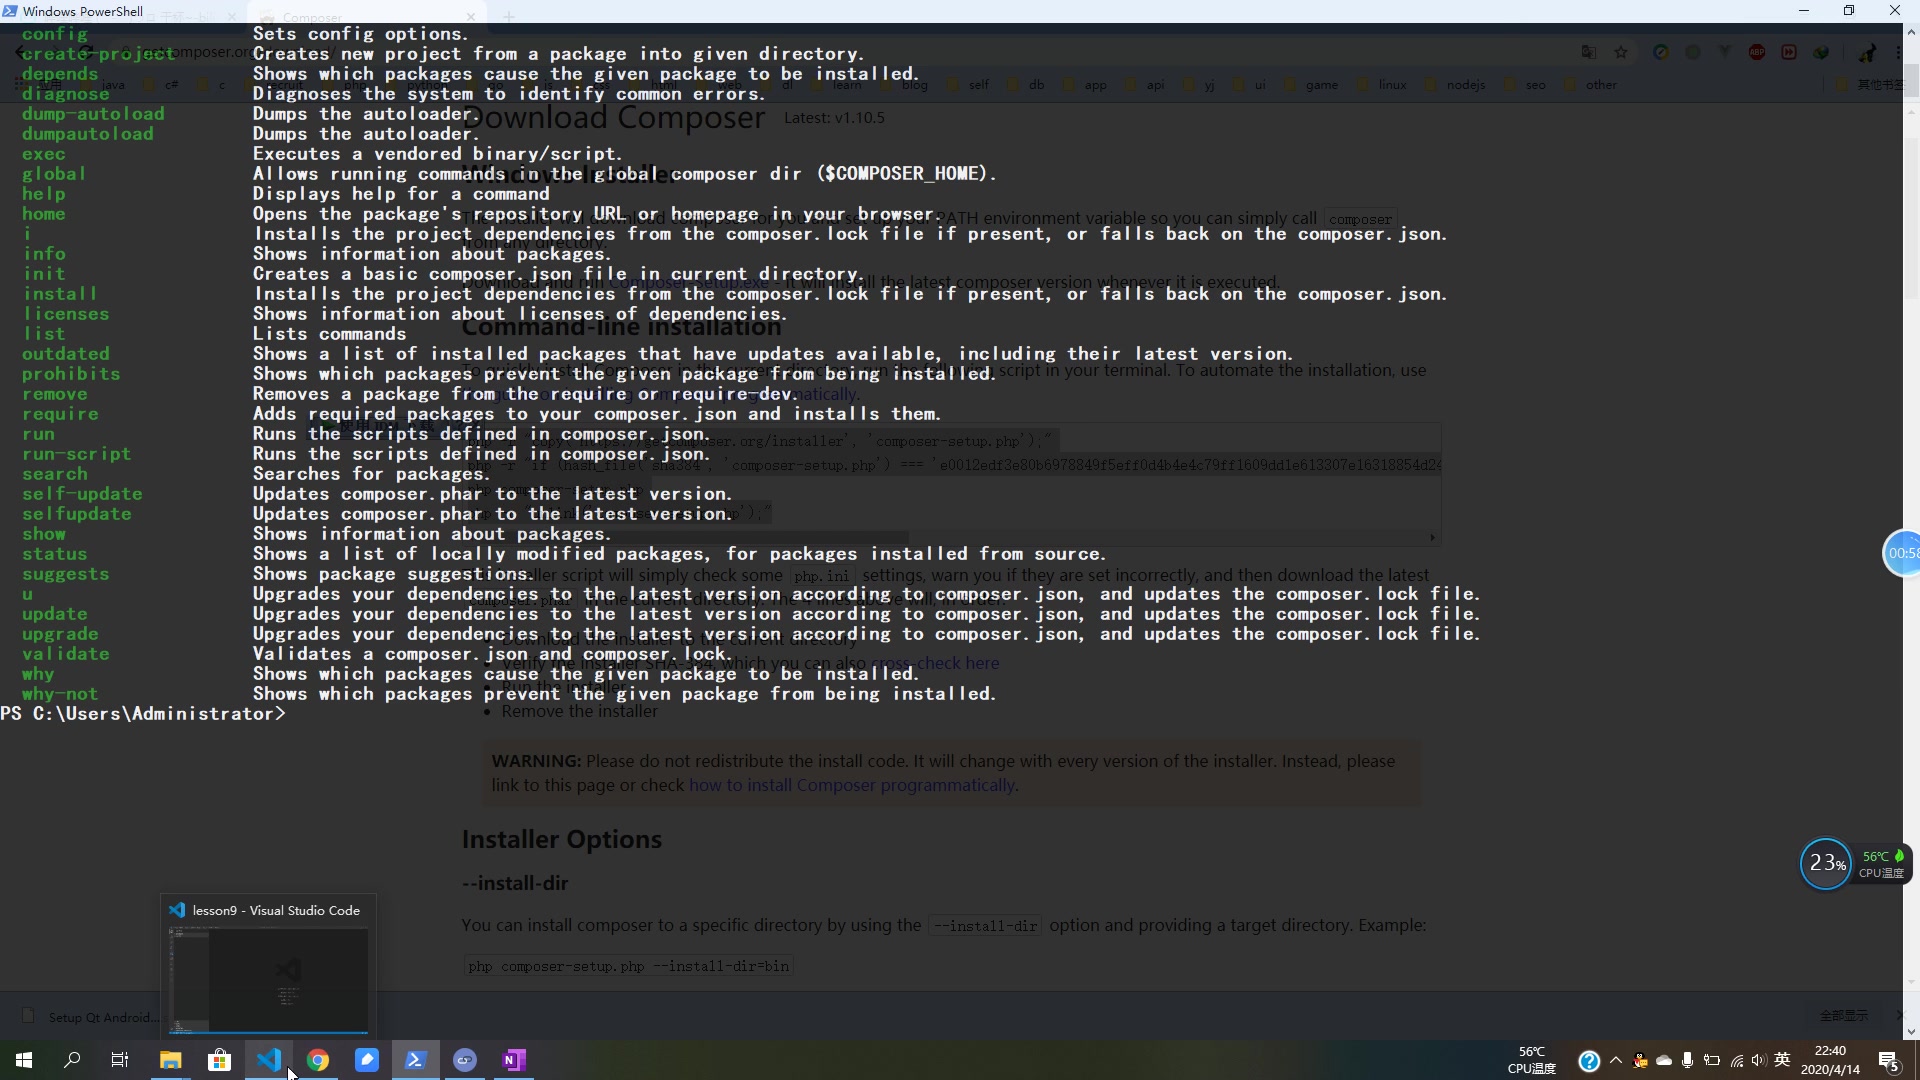
Task: Click the round timer bubble at right edge
Action: pyautogui.click(x=1902, y=553)
